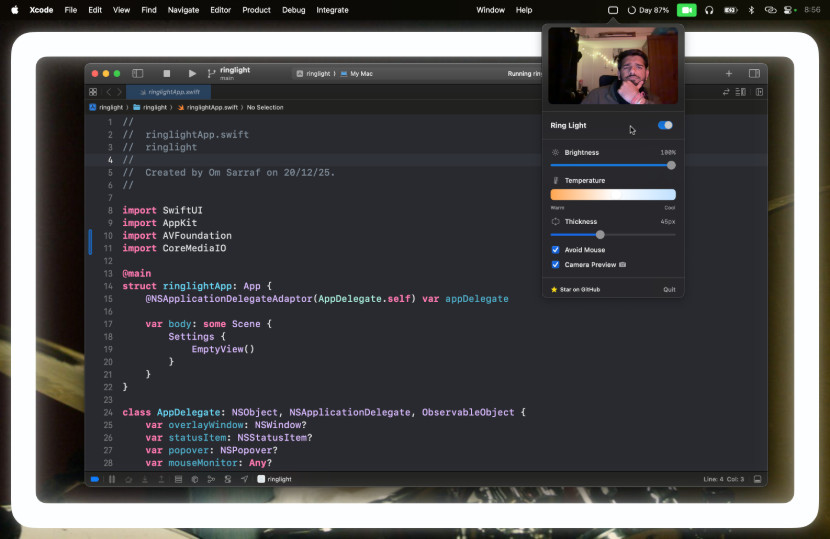Image resolution: width=830 pixels, height=539 pixels.
Task: Turn off the Ring Light switch
Action: click(x=665, y=125)
